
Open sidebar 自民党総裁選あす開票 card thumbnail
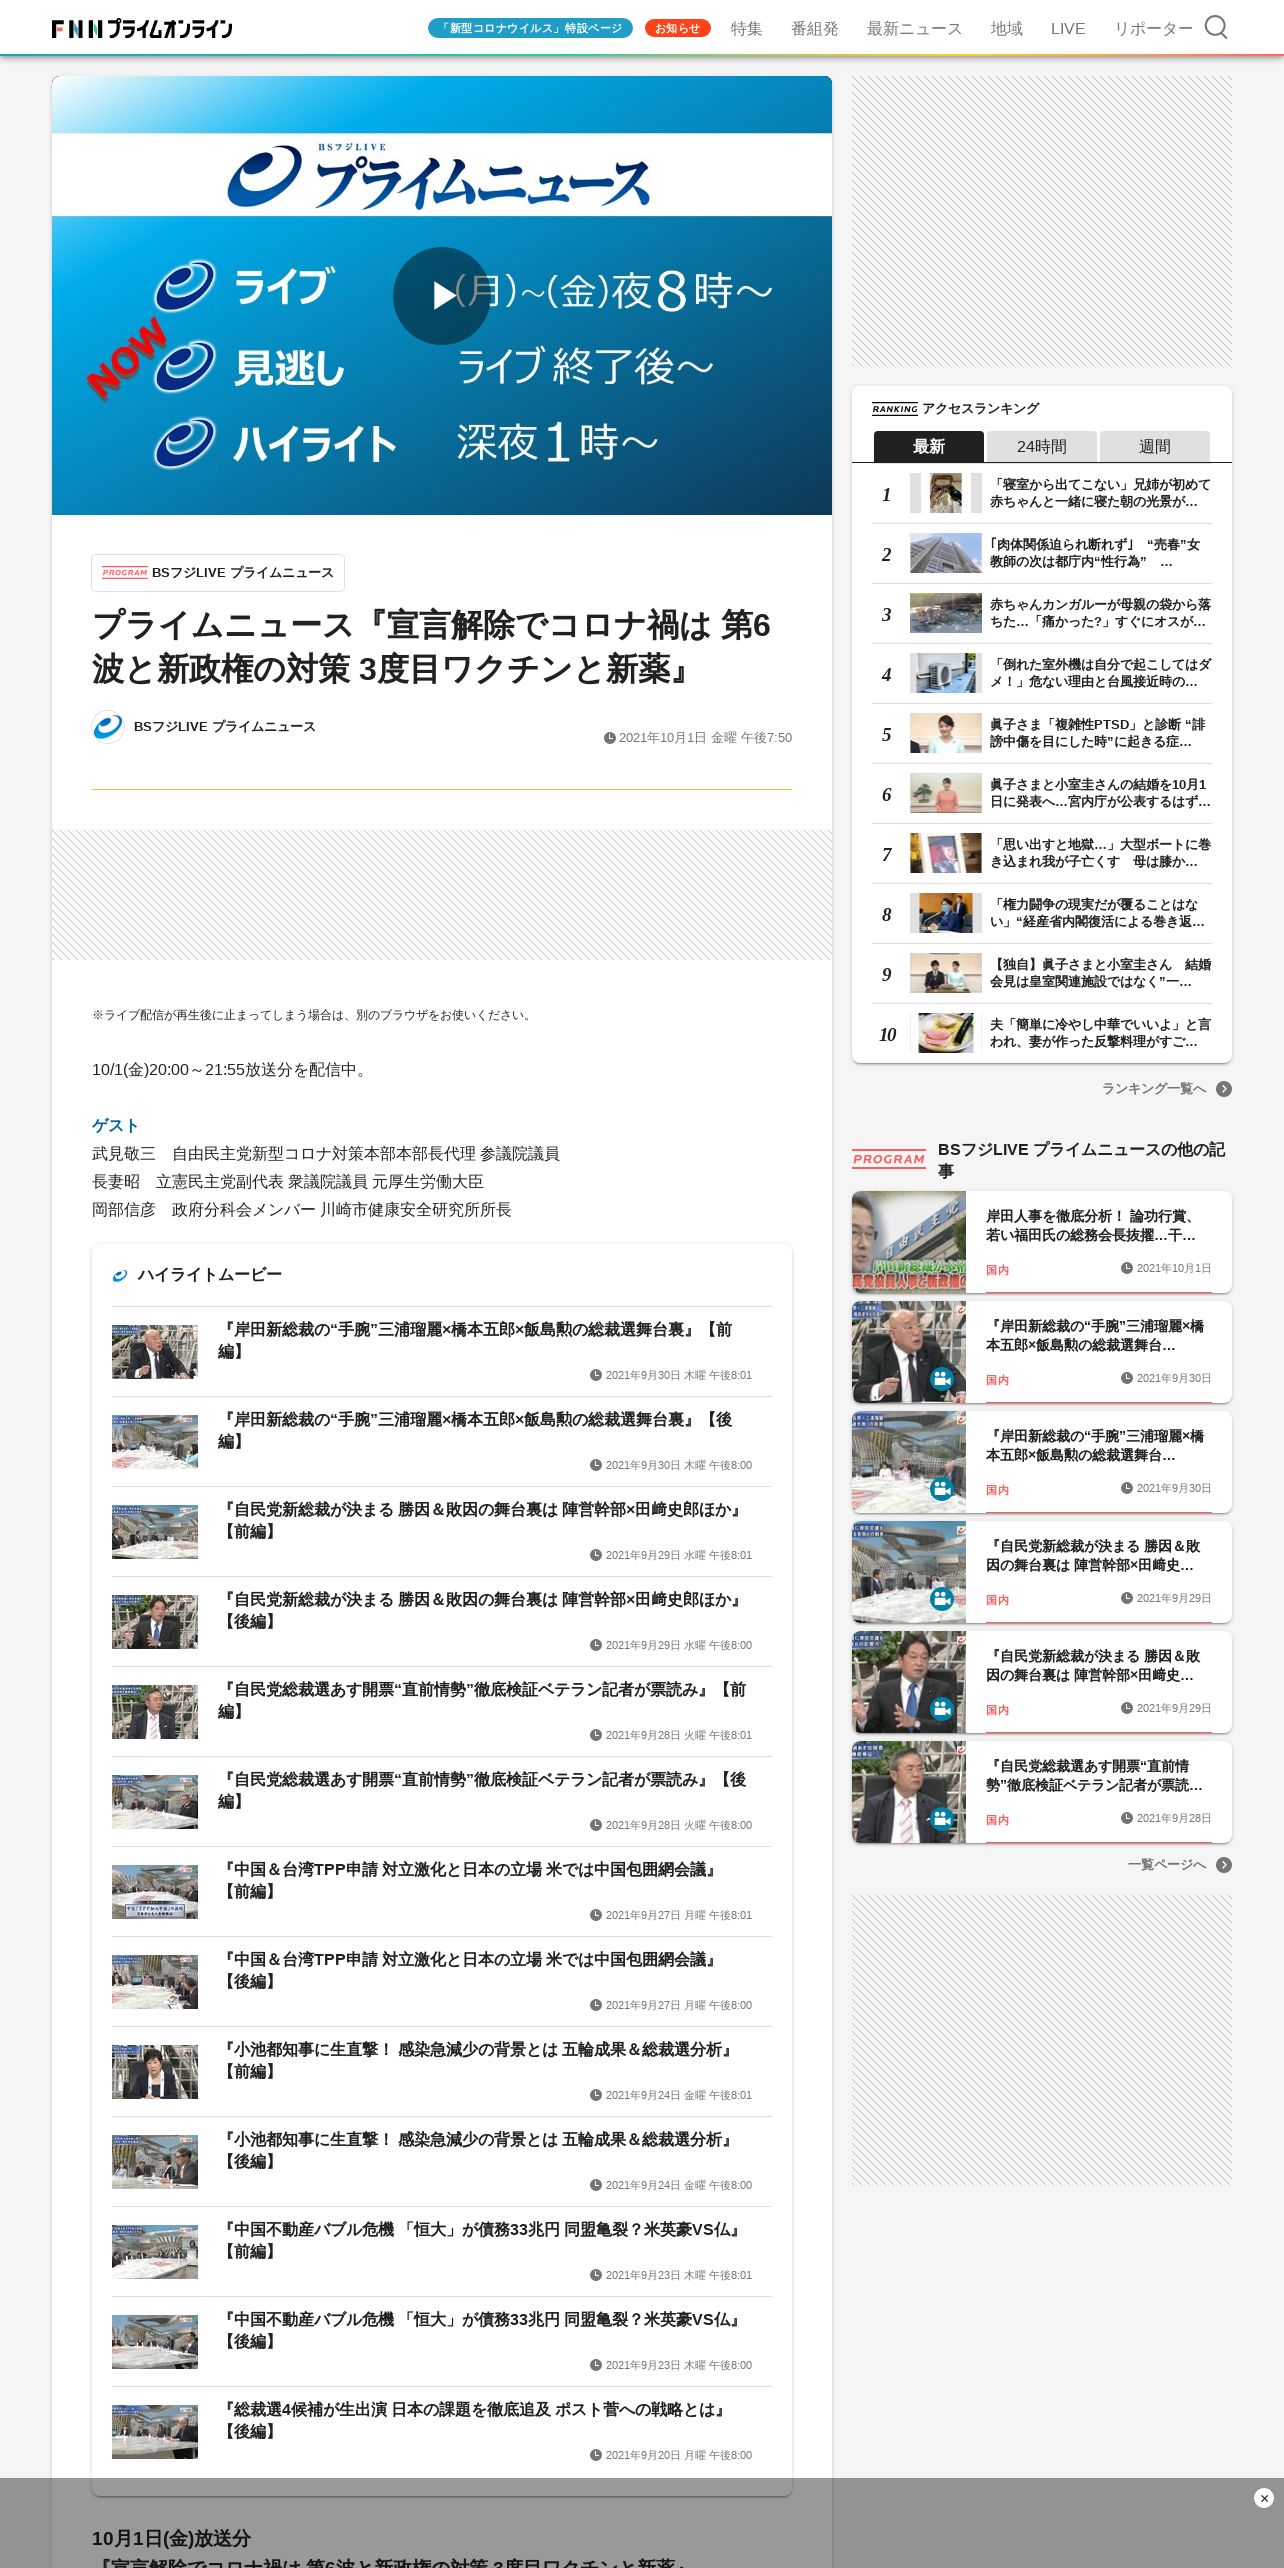tap(909, 1792)
